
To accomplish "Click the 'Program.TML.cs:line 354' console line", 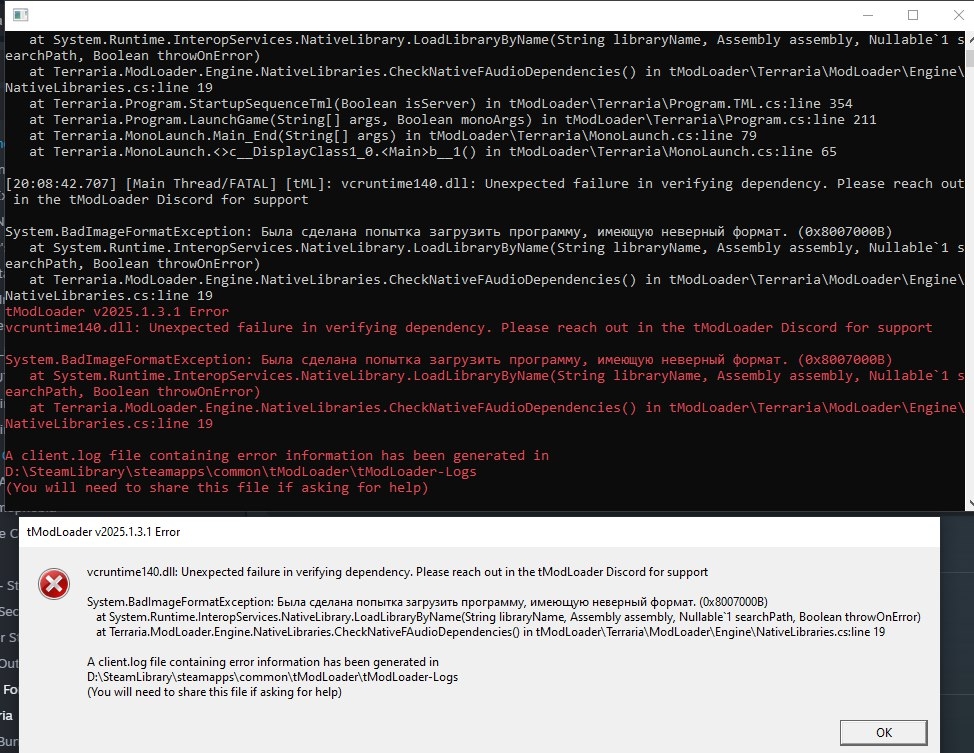I will point(440,103).
